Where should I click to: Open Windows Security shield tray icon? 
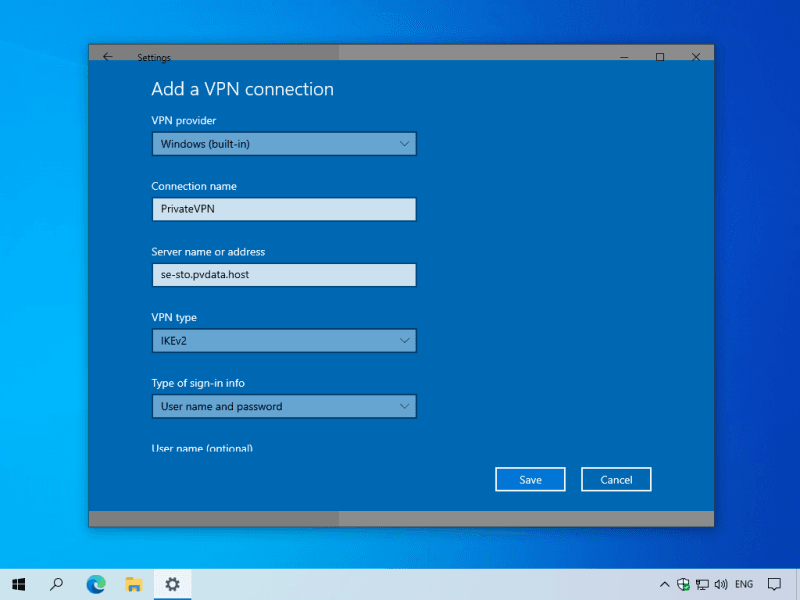click(x=684, y=584)
